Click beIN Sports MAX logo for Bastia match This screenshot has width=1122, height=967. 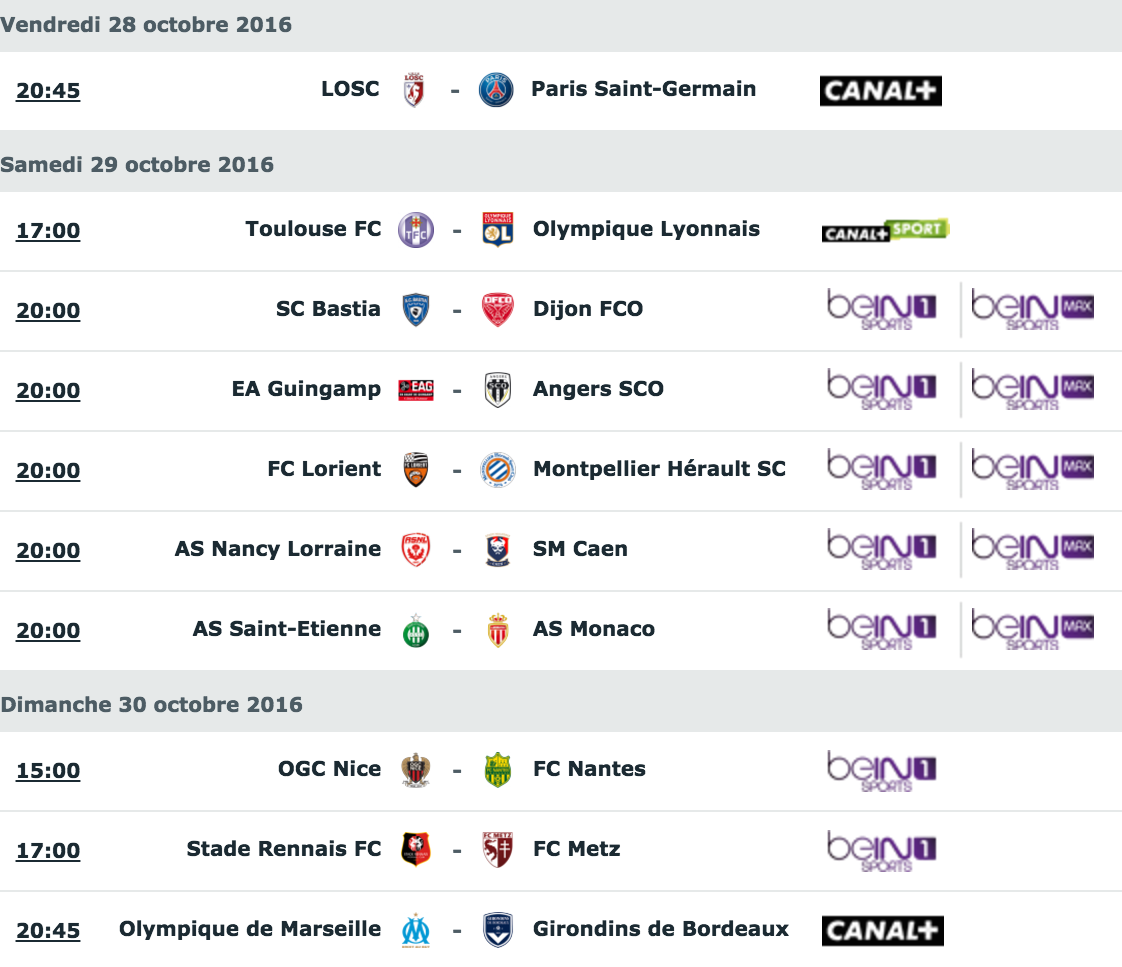click(x=1032, y=310)
